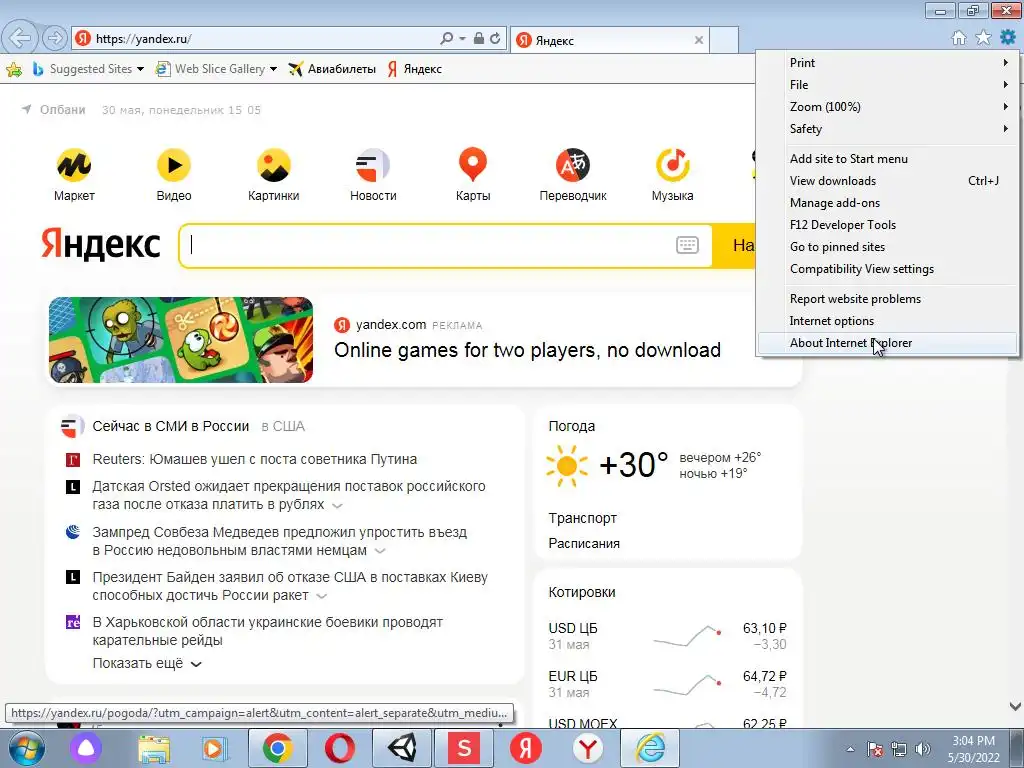Open Яндекс favorites bar link
The height and width of the screenshot is (768, 1024).
(x=415, y=69)
